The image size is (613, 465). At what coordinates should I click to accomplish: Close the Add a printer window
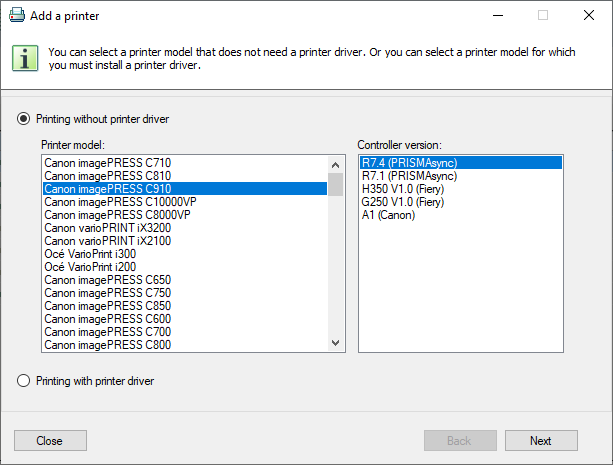point(588,16)
